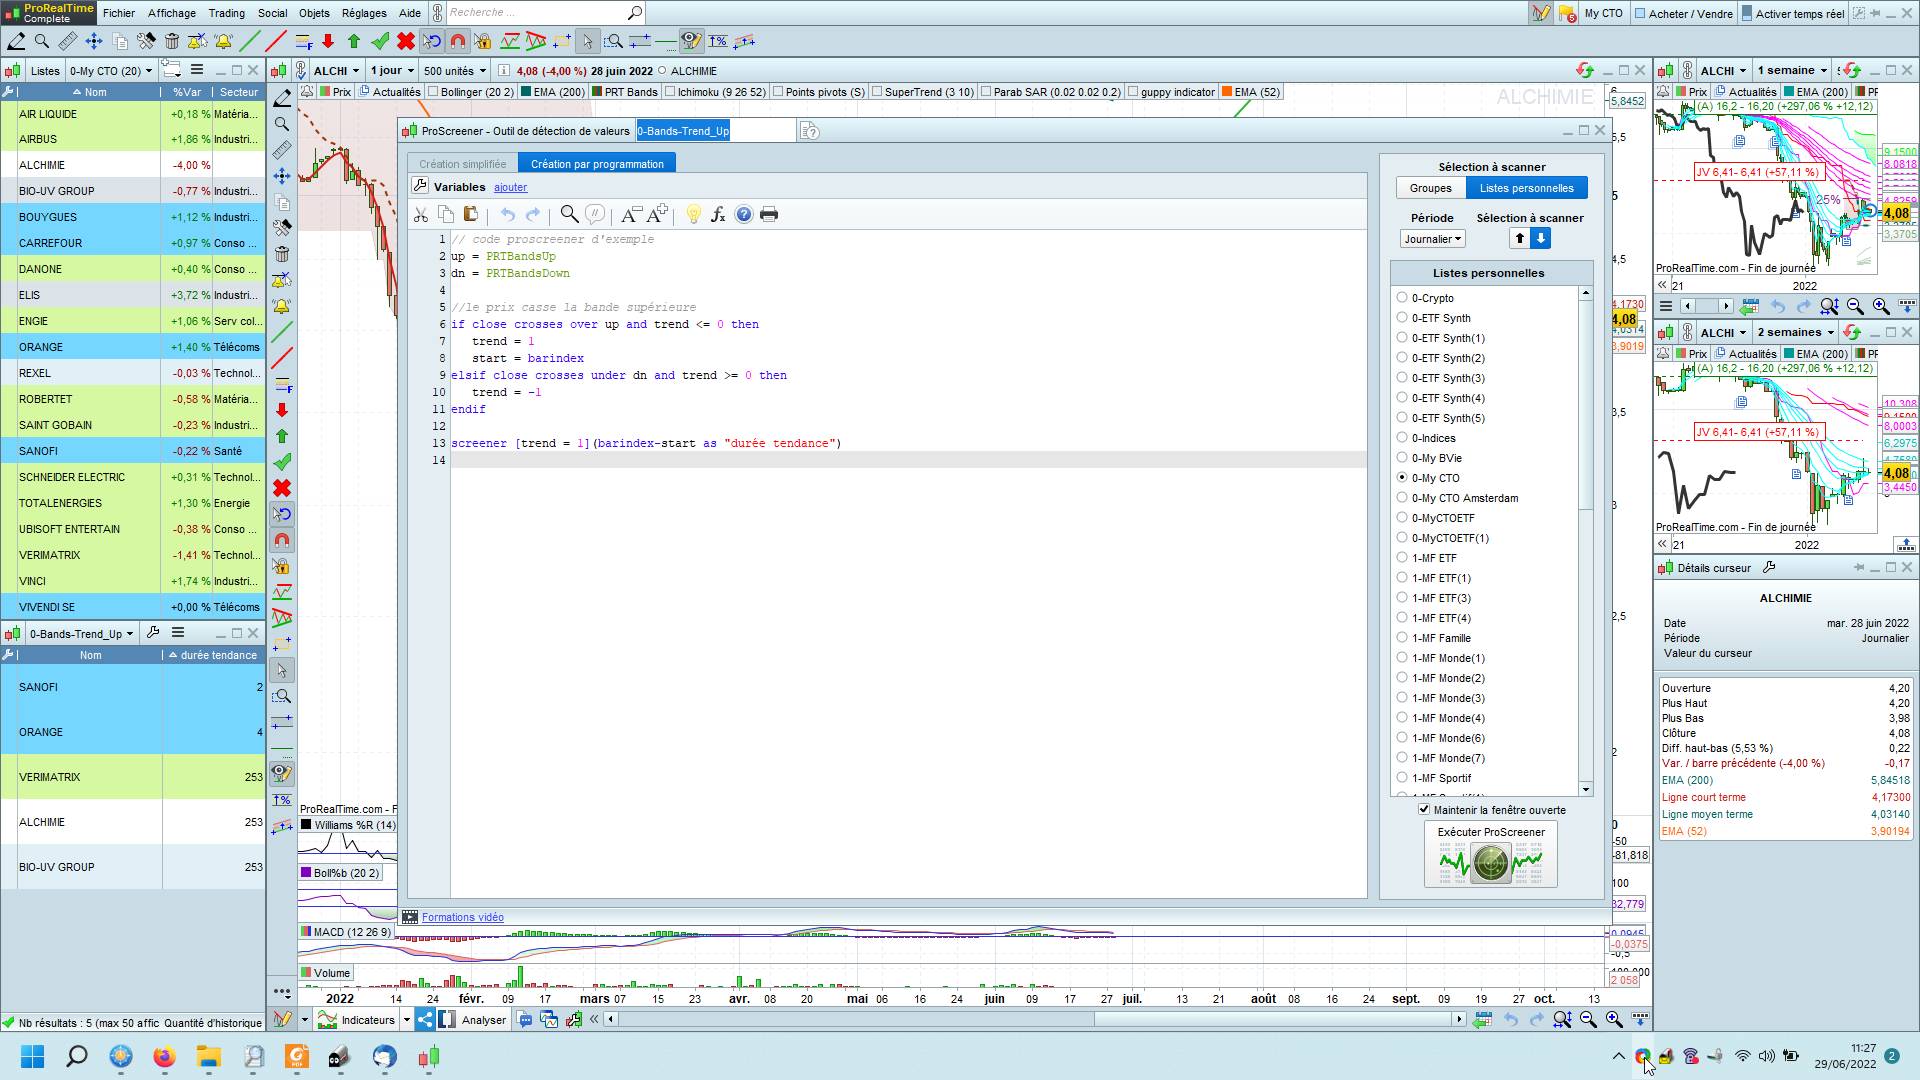
Task: Increase editor font size with A+ icon
Action: click(657, 214)
